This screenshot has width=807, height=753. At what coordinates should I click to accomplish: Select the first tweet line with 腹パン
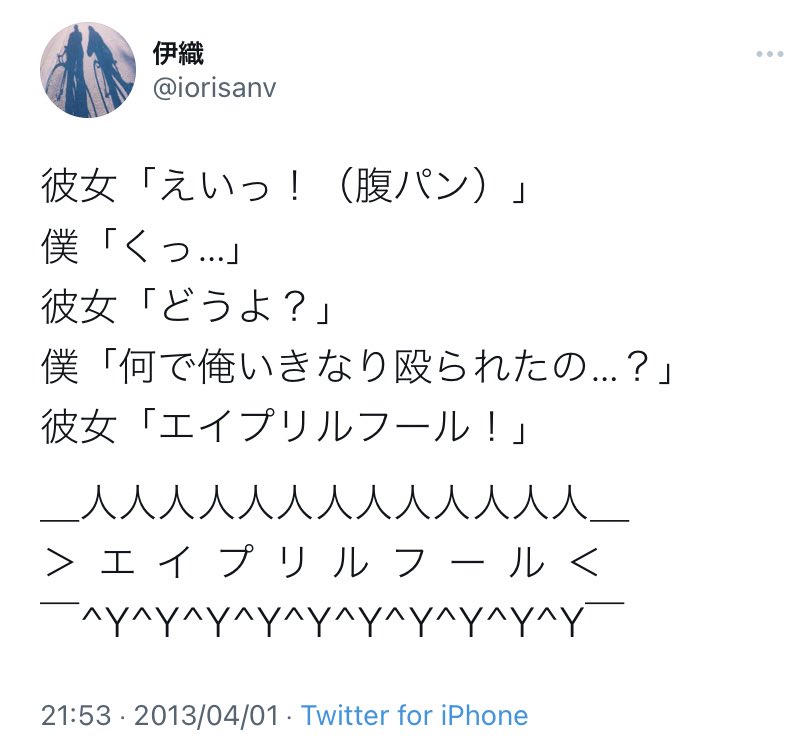(284, 186)
